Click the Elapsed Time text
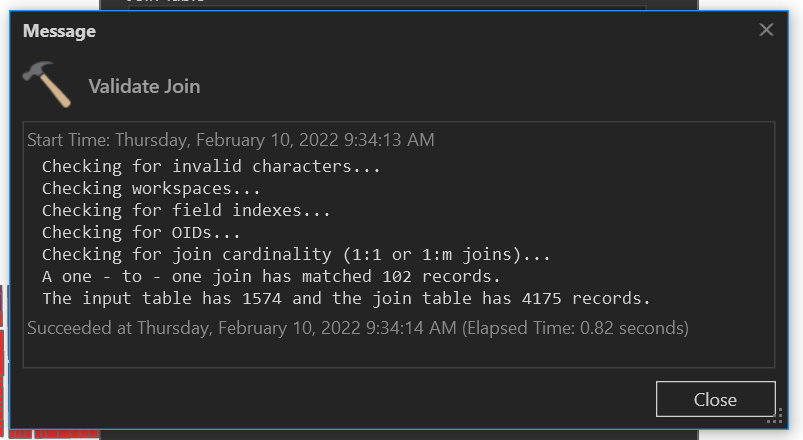Viewport: 803px width, 440px height. [x=575, y=327]
